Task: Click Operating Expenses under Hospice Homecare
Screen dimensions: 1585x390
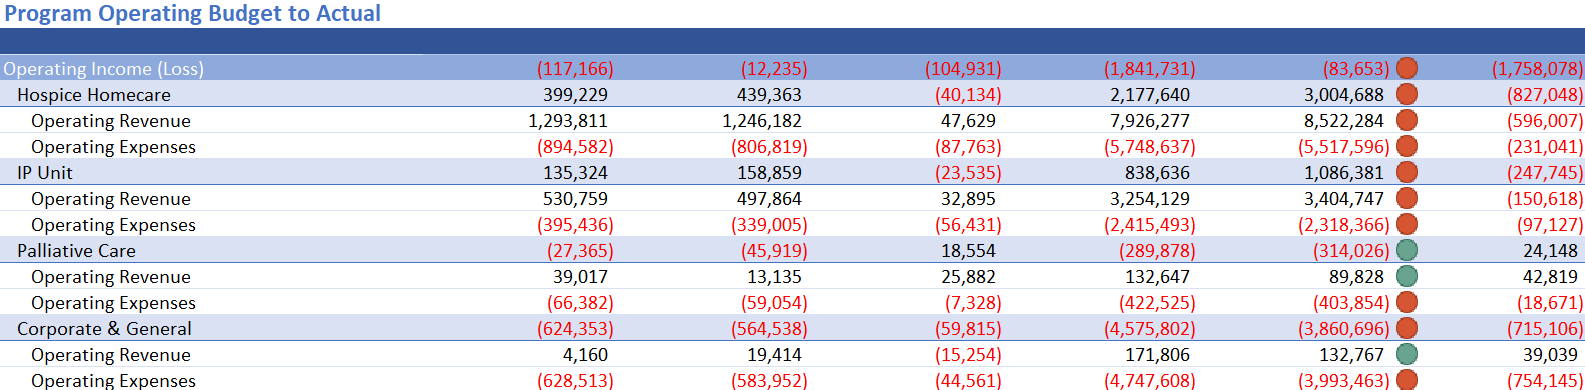Action: (x=113, y=147)
